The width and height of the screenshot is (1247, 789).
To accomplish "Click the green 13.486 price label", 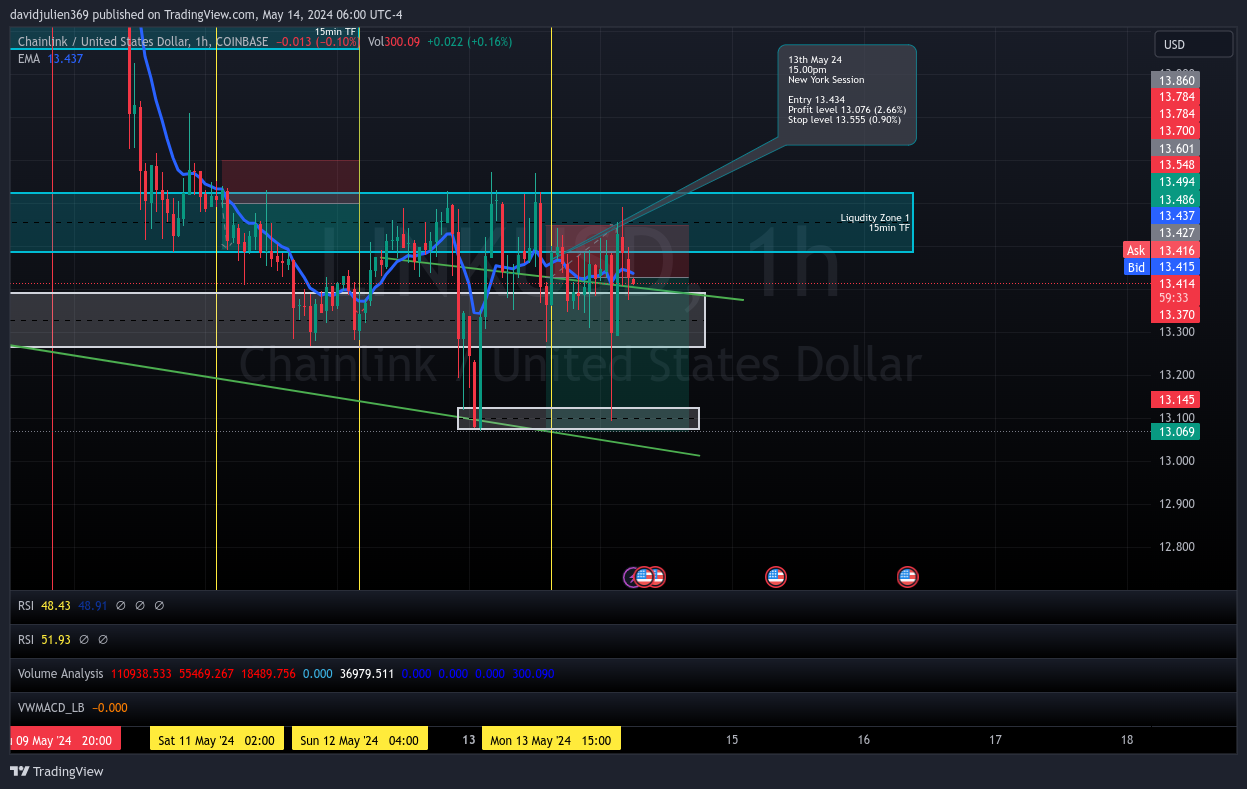I will click(x=1176, y=199).
